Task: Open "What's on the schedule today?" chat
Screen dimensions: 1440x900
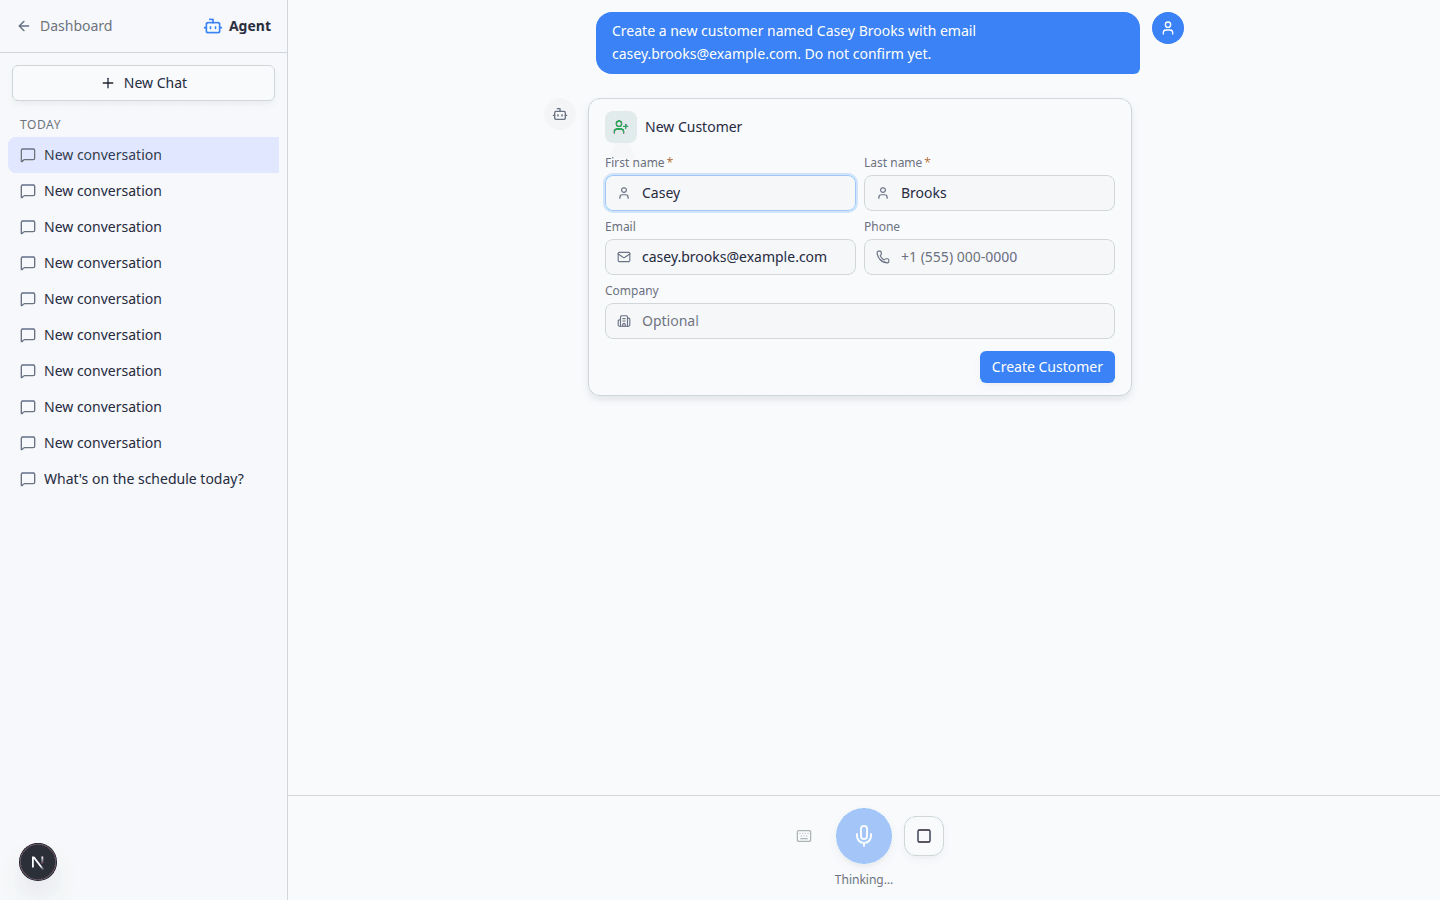Action: tap(143, 479)
